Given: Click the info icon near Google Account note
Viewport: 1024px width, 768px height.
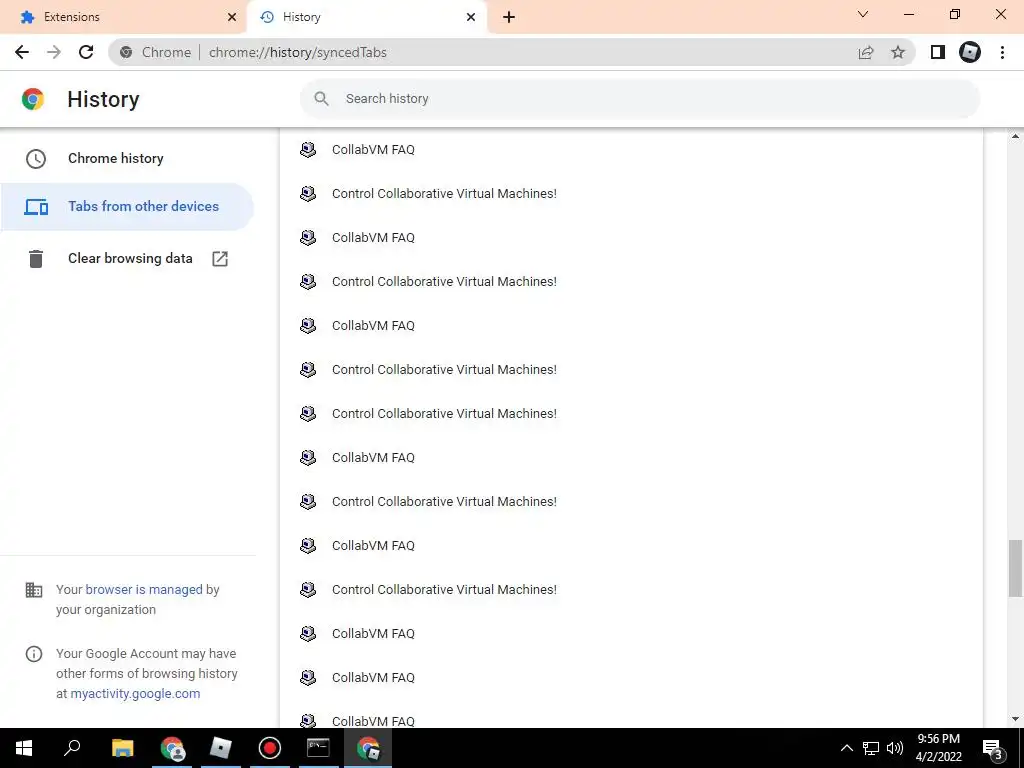Looking at the screenshot, I should (x=33, y=654).
